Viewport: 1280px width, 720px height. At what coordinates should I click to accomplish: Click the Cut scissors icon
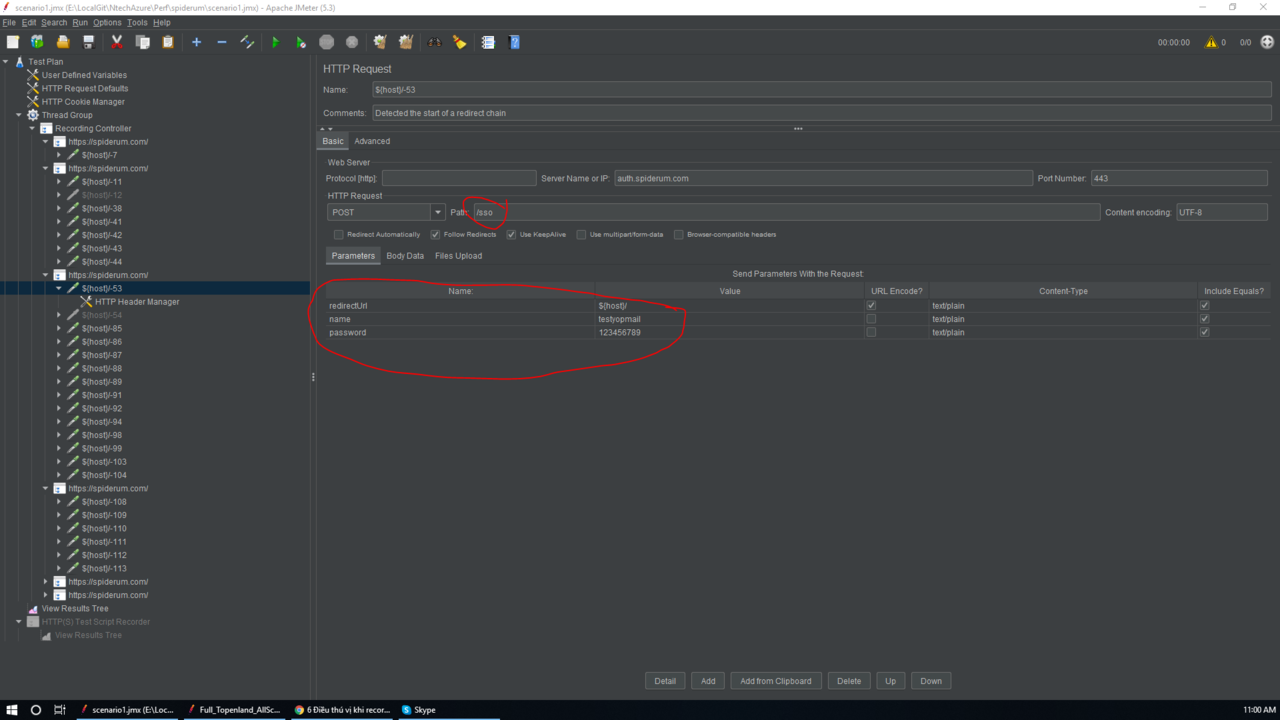pyautogui.click(x=117, y=42)
